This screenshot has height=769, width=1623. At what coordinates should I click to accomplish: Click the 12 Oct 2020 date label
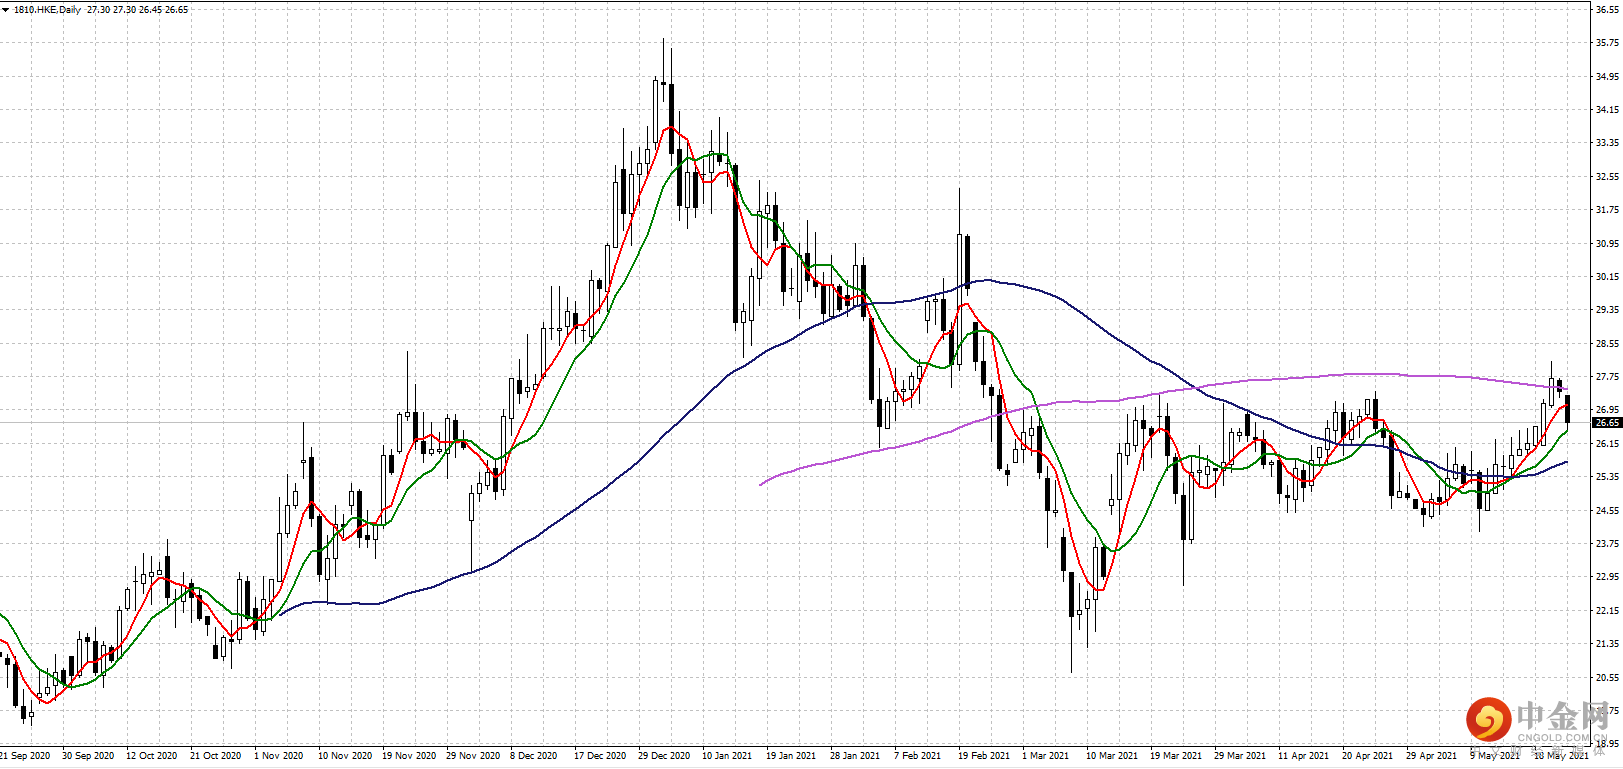(152, 756)
